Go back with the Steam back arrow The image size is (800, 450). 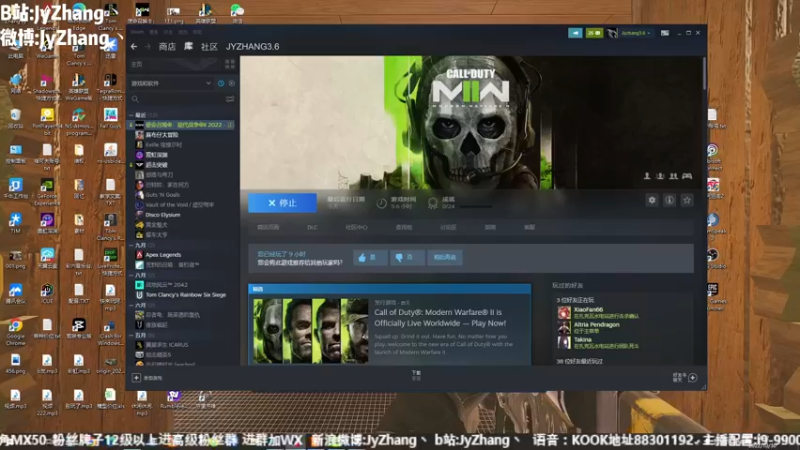pos(134,46)
